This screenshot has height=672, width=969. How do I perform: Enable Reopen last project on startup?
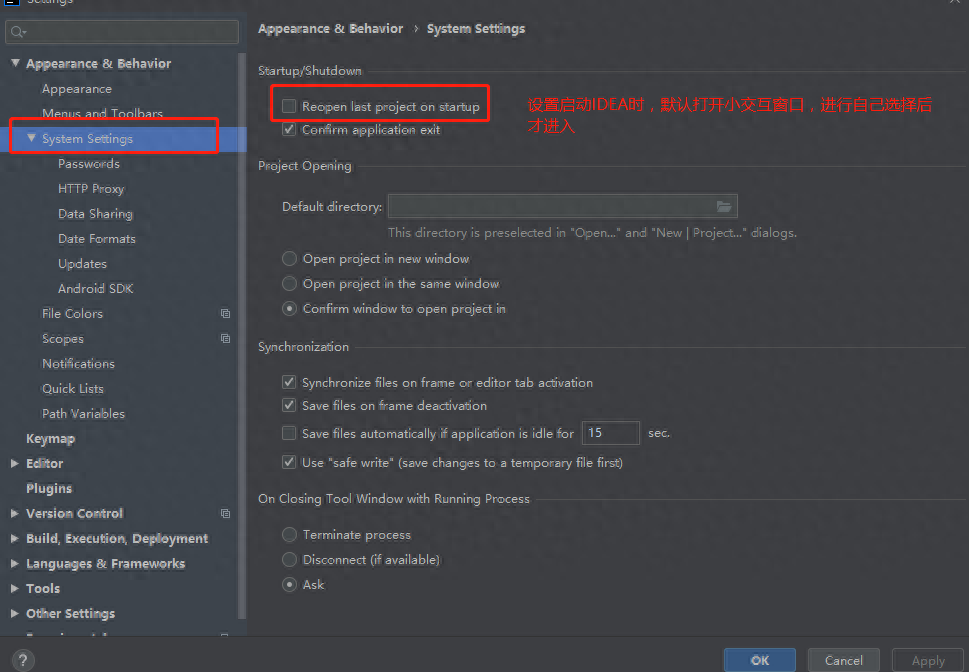click(289, 106)
